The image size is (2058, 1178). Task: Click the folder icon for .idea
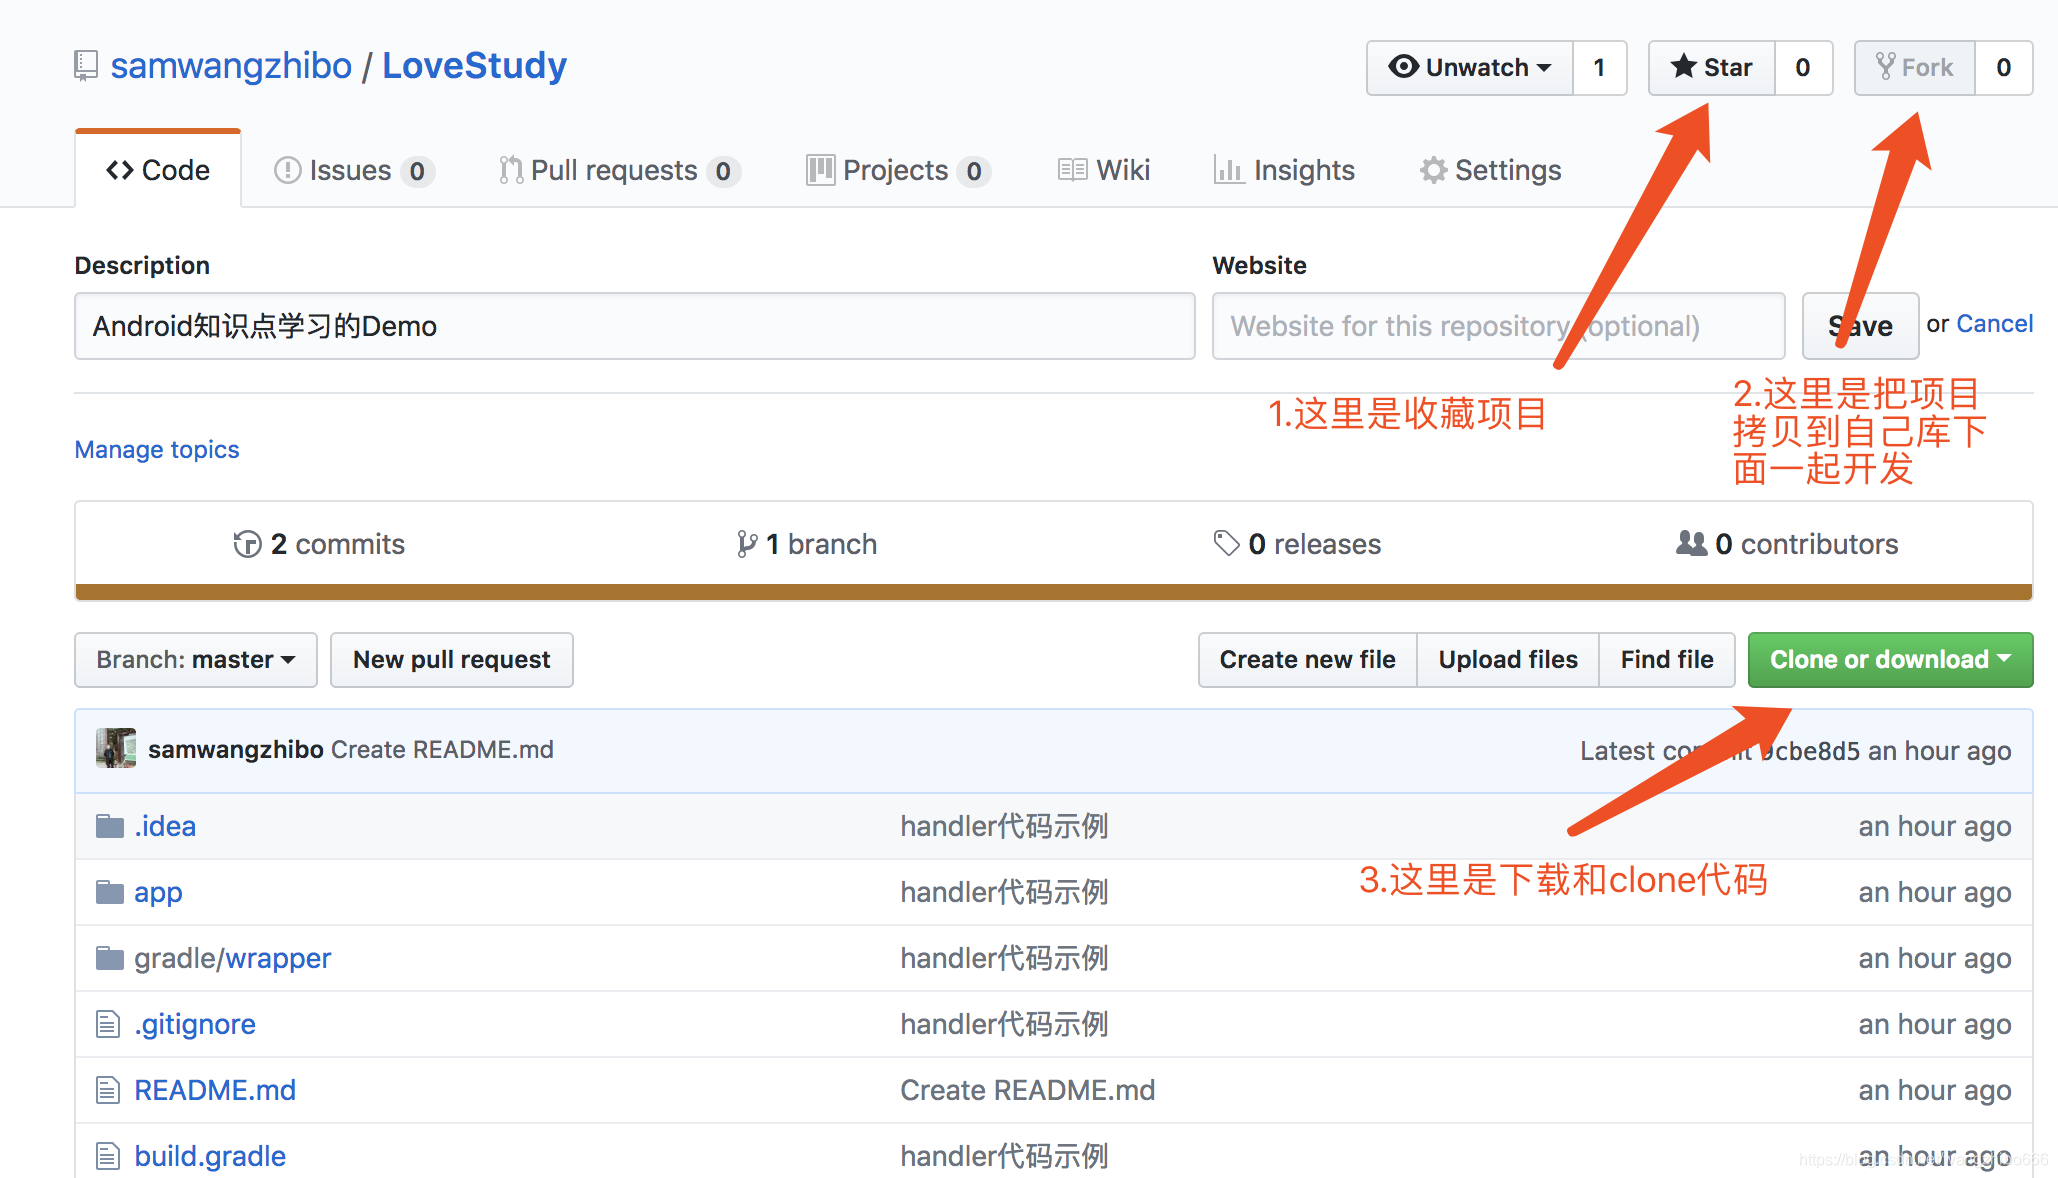[110, 826]
